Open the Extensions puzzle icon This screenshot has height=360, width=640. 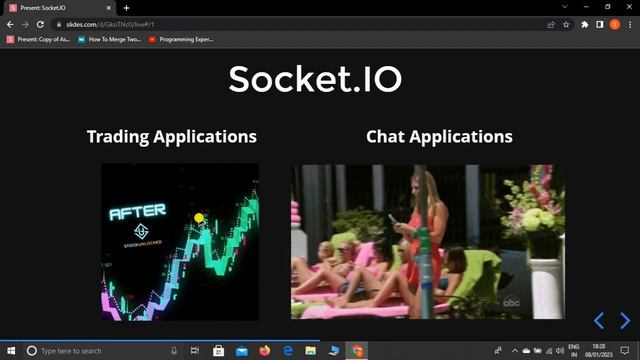click(584, 25)
